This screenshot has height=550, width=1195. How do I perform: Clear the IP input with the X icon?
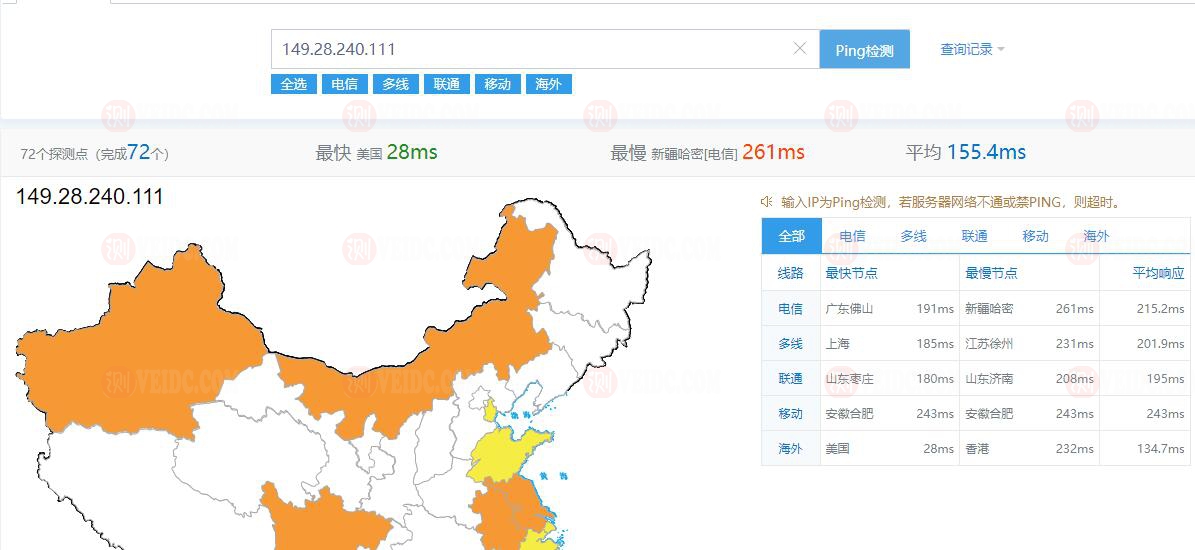(799, 49)
